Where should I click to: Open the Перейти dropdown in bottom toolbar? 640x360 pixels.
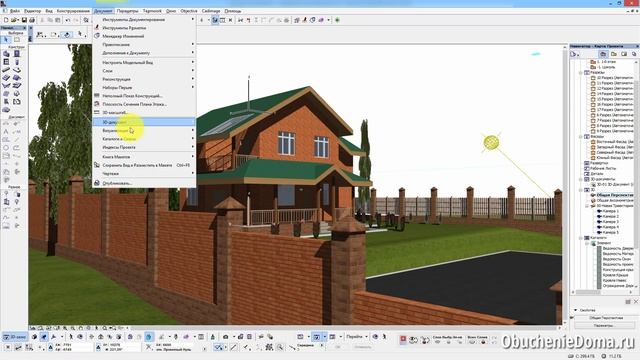[x=357, y=337]
